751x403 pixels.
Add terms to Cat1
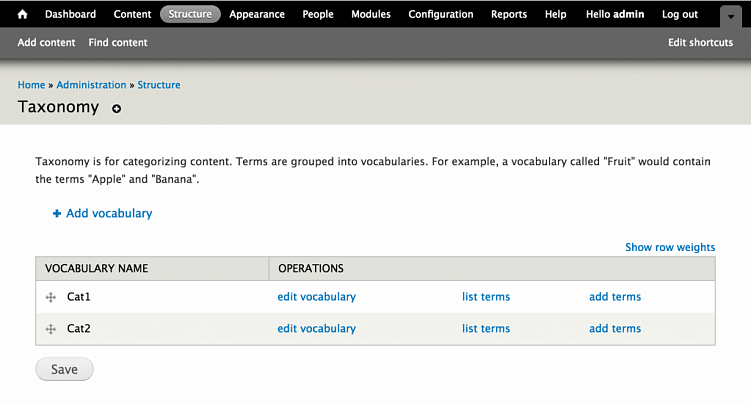tap(615, 297)
